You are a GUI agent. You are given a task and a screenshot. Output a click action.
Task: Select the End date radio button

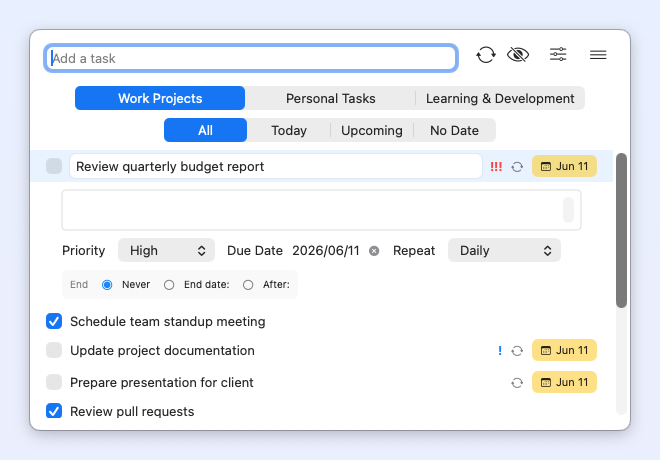(169, 285)
